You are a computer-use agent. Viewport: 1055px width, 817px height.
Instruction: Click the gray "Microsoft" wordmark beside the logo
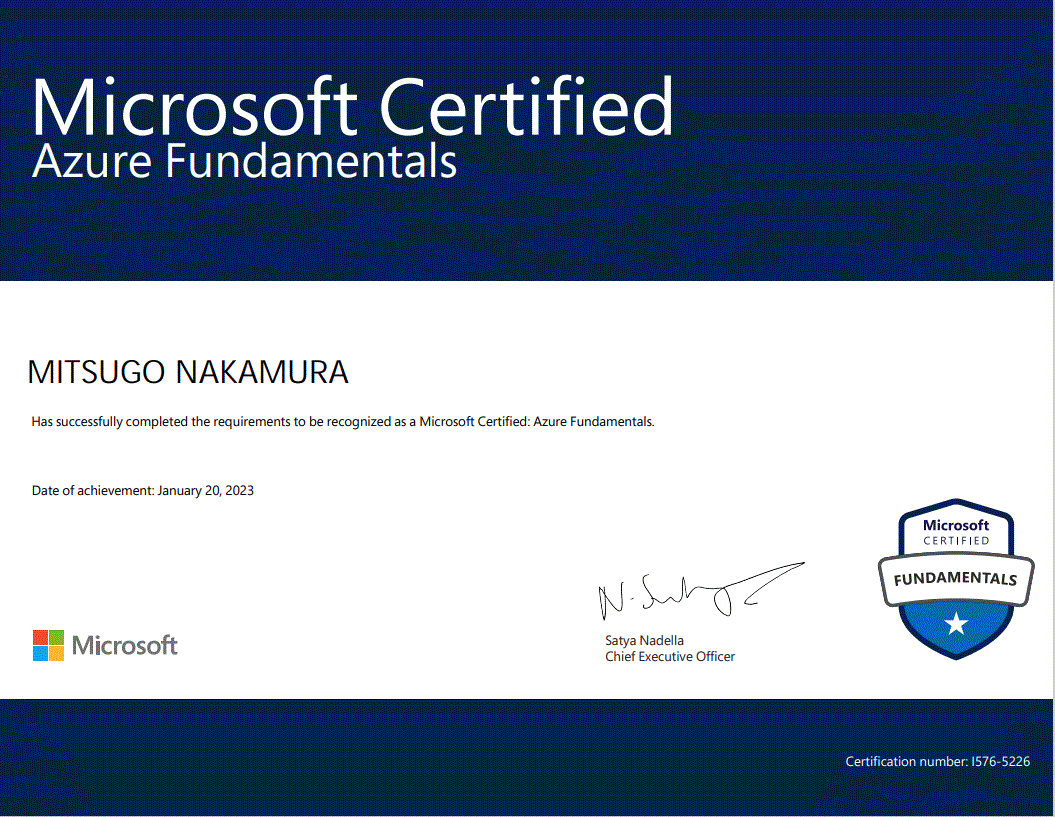(x=124, y=645)
